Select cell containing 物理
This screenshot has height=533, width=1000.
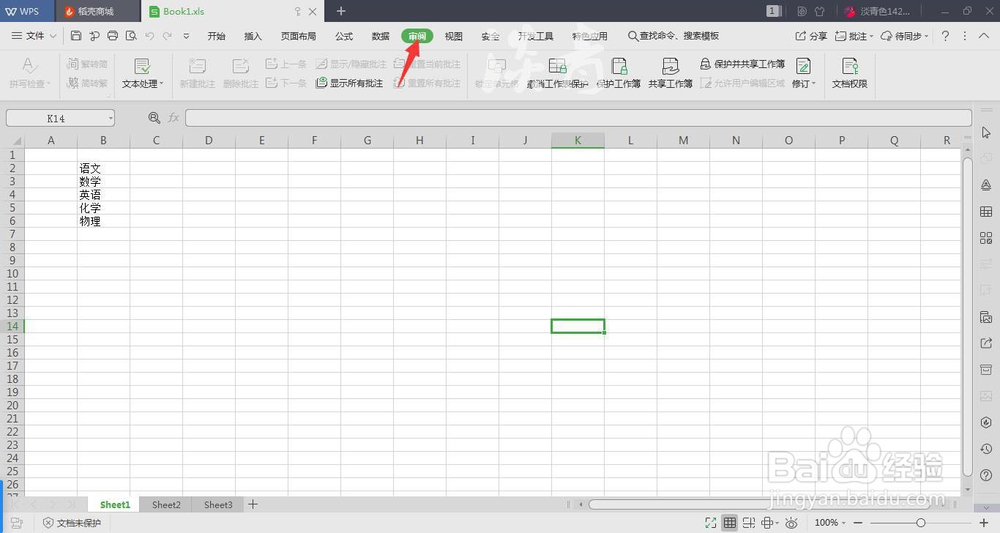pos(103,221)
